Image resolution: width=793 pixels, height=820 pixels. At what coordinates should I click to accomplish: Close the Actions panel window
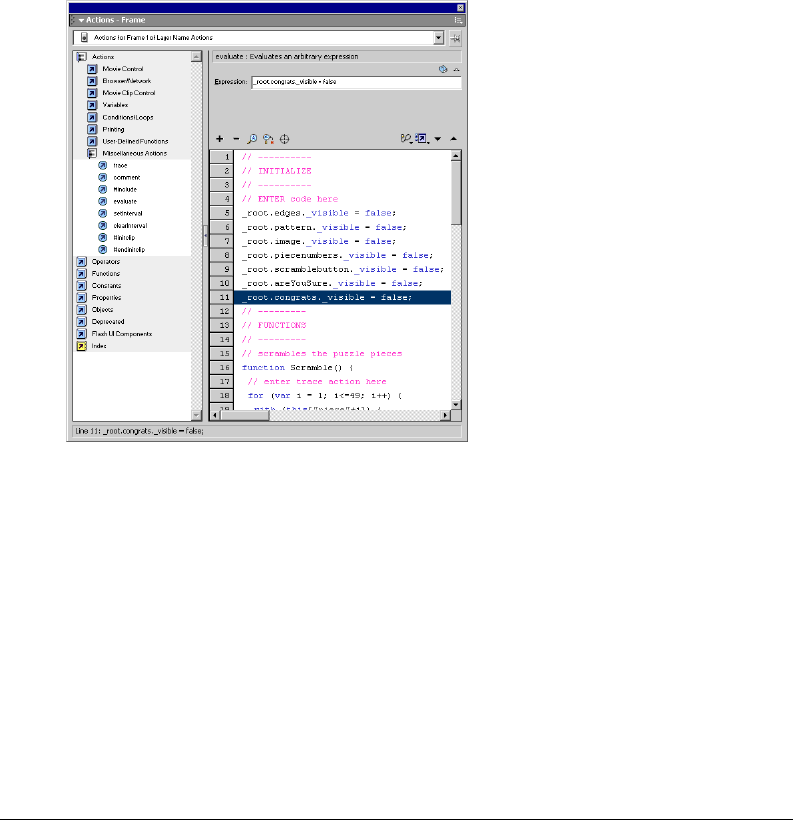460,8
